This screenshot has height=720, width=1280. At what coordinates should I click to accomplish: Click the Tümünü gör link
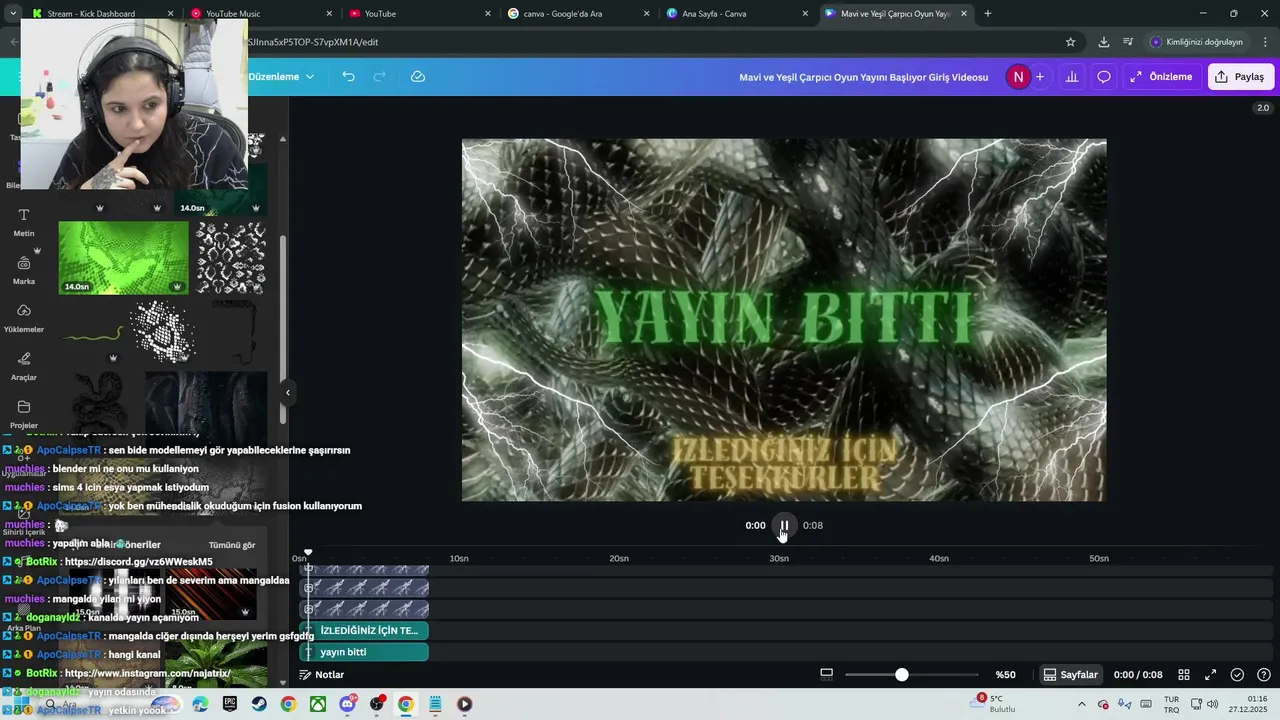pos(232,545)
